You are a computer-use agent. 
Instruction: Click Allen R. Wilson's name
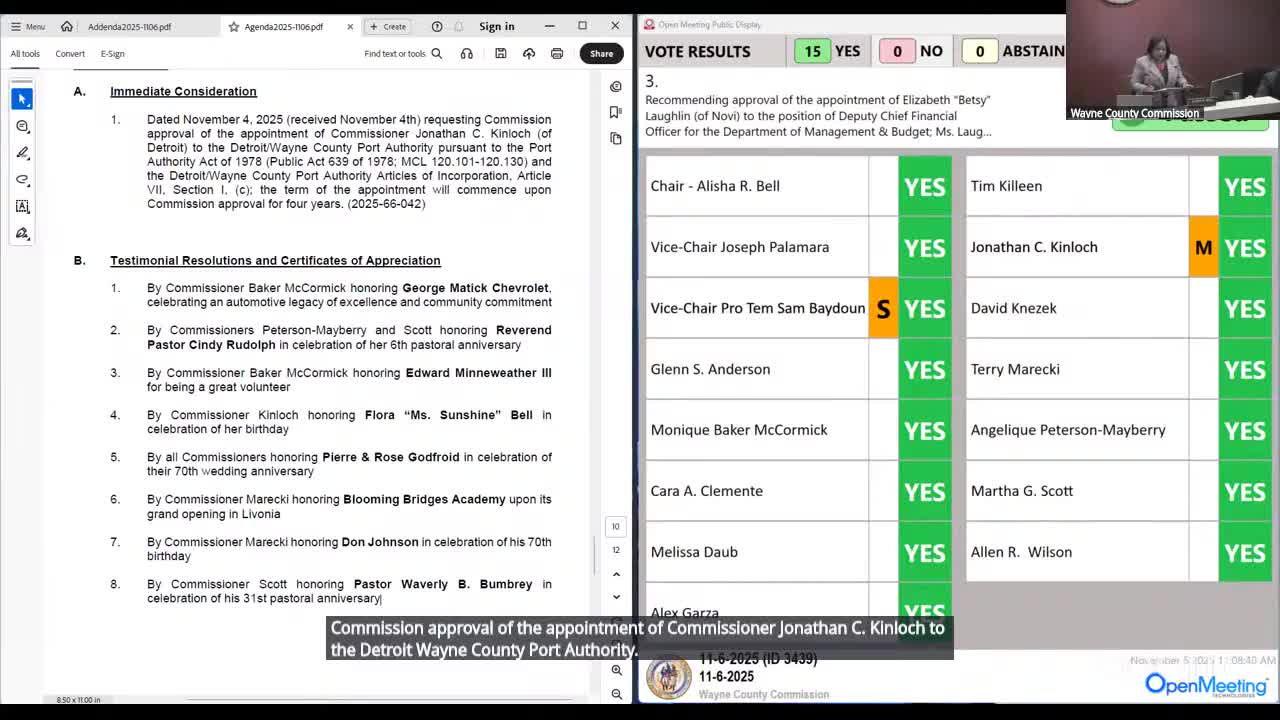point(1021,552)
